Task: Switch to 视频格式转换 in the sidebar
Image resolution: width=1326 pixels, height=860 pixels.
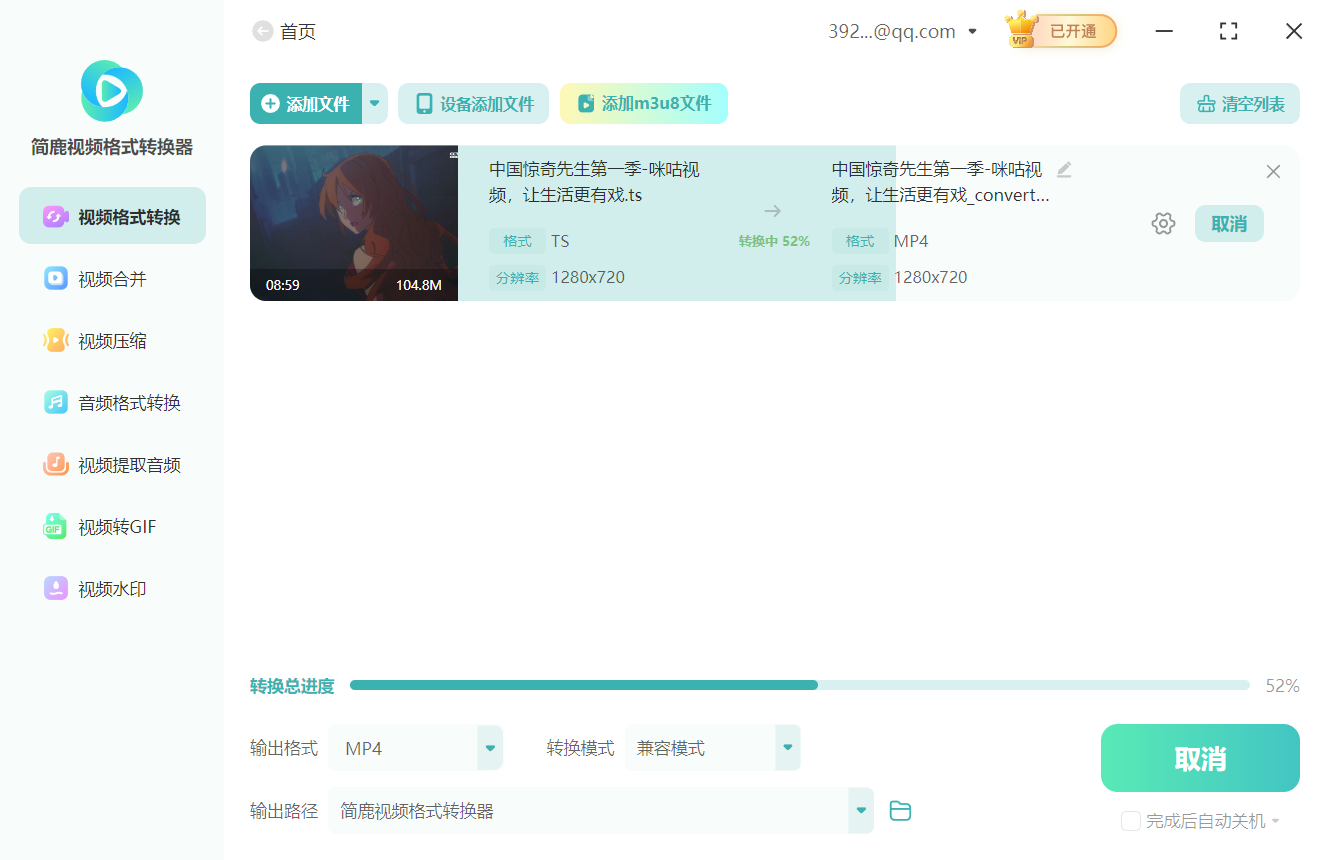Action: click(x=111, y=215)
